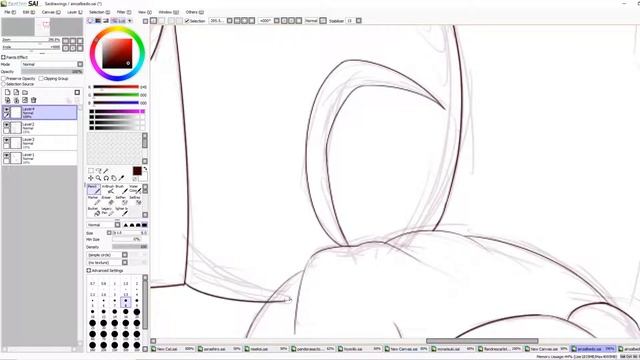Screen dimensions: 640x360
Task: Select the Layer3 row
Action: pos(40,142)
